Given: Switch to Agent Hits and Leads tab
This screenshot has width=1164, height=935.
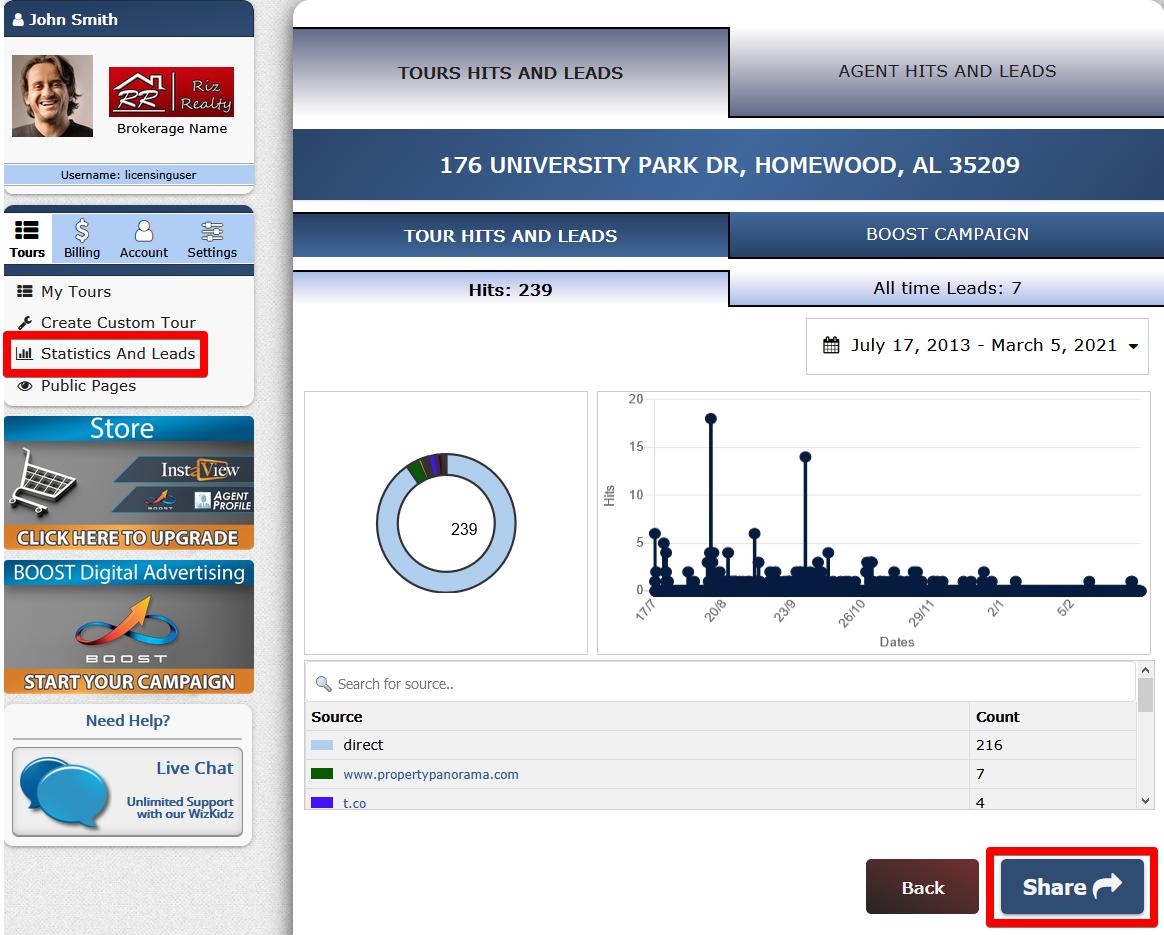Looking at the screenshot, I should coord(946,72).
